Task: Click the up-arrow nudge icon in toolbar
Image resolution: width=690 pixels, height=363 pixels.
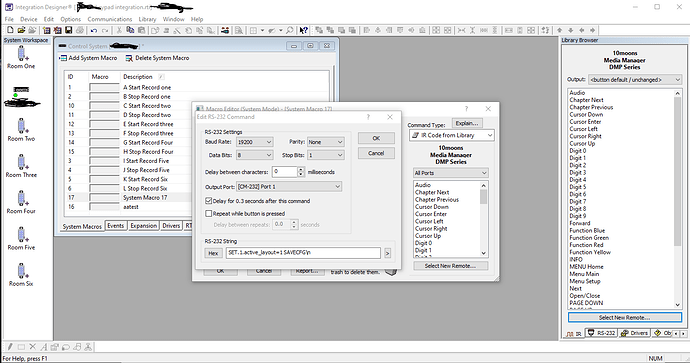Action: 559,30
